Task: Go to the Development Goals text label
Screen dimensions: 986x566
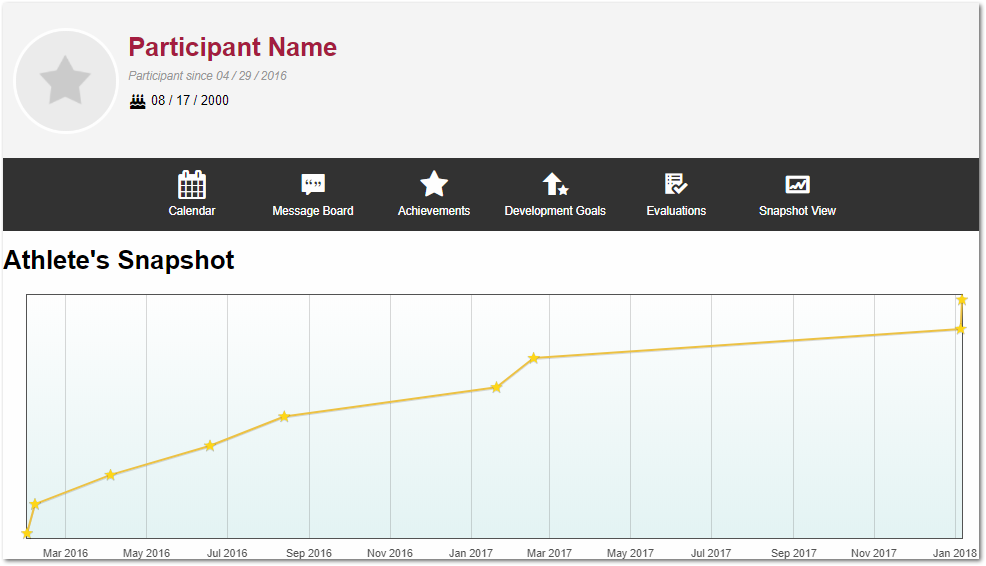Action: click(555, 211)
